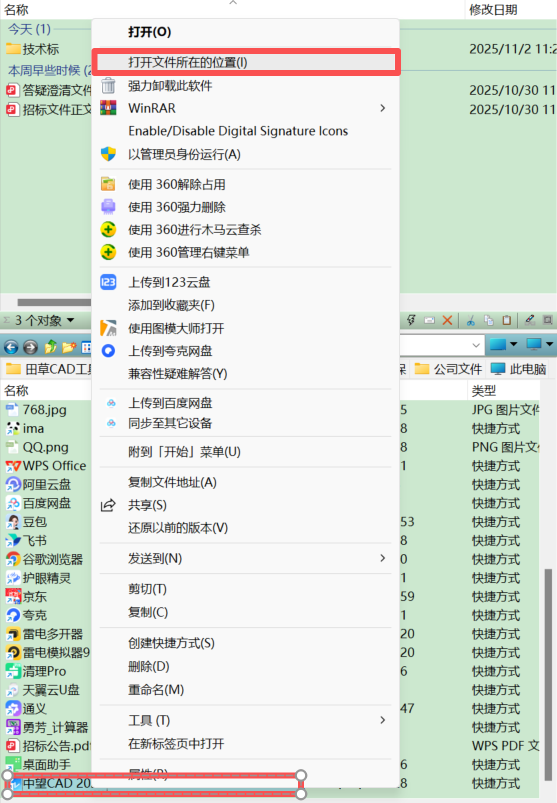Open the first blue monitor dropdown
Viewport: 557px width, 803px height.
coord(513,344)
